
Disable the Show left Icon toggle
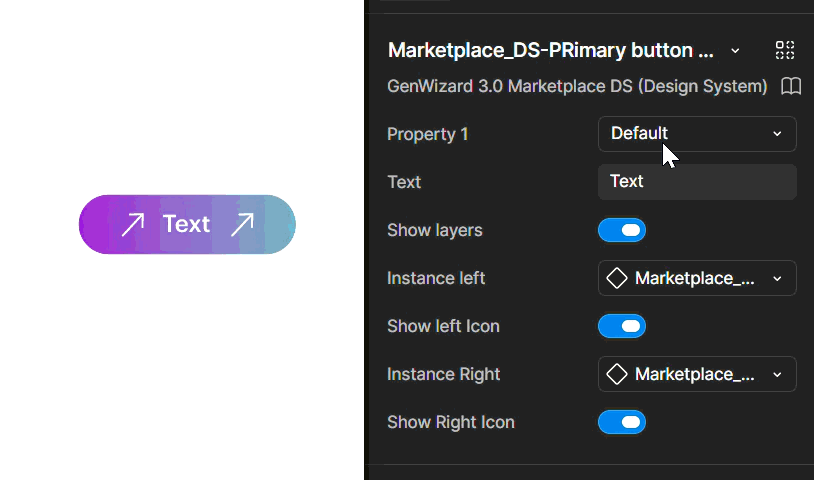click(x=622, y=326)
